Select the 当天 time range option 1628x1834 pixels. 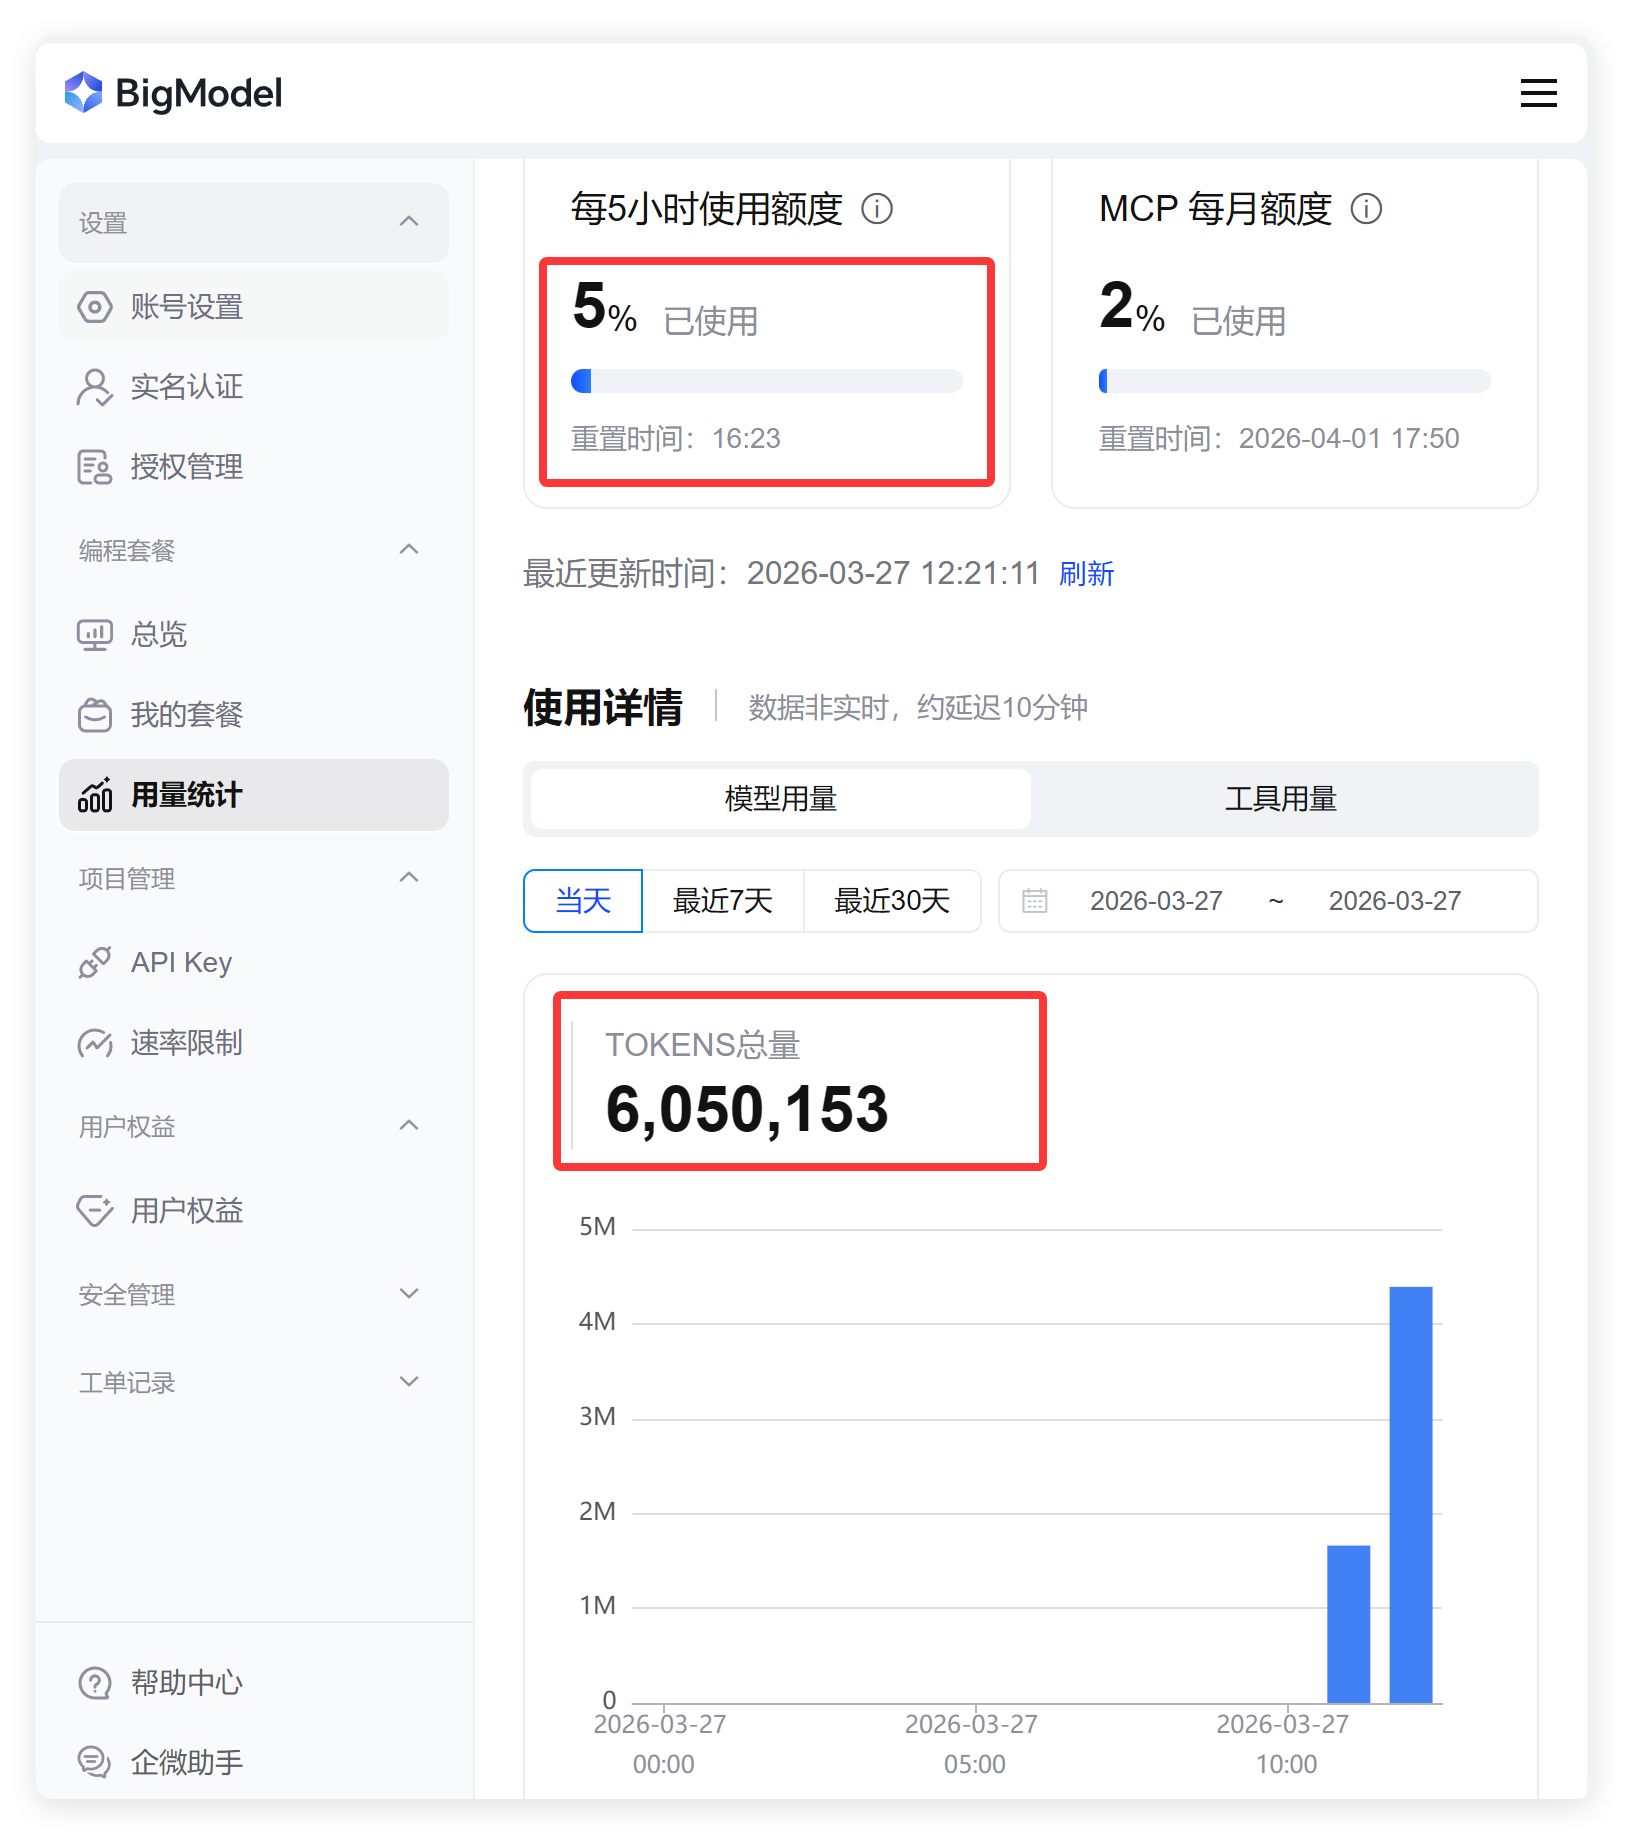tap(583, 901)
